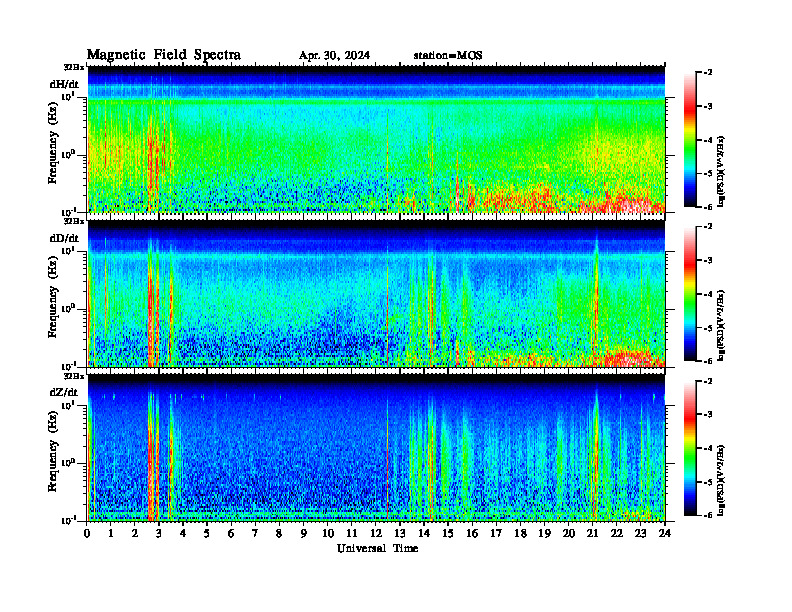Click the dZ/dt spectrogram plot
This screenshot has height=612, width=792.
(x=376, y=447)
